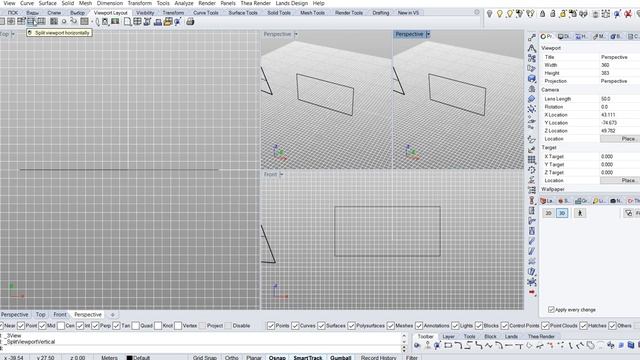The height and width of the screenshot is (360, 640).
Task: Click the 2D mode button in lower panel
Action: (549, 213)
